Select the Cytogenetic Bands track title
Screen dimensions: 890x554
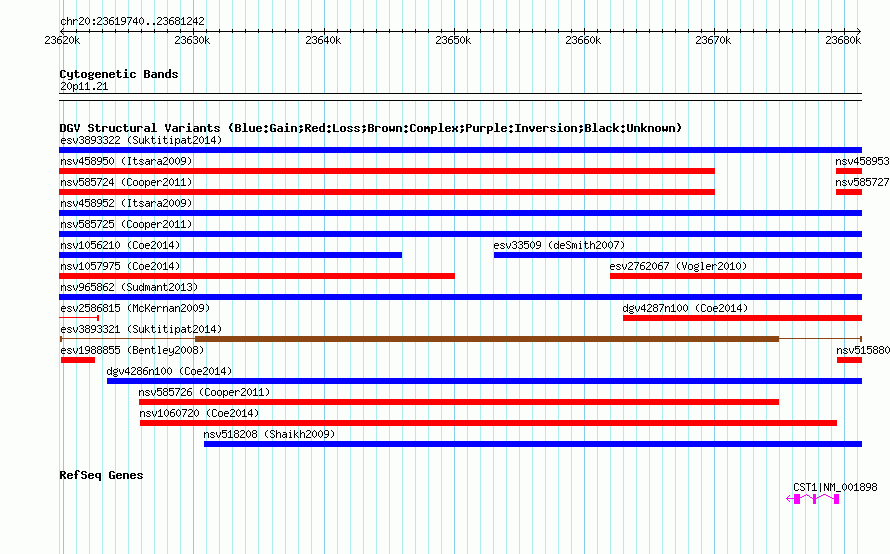119,74
